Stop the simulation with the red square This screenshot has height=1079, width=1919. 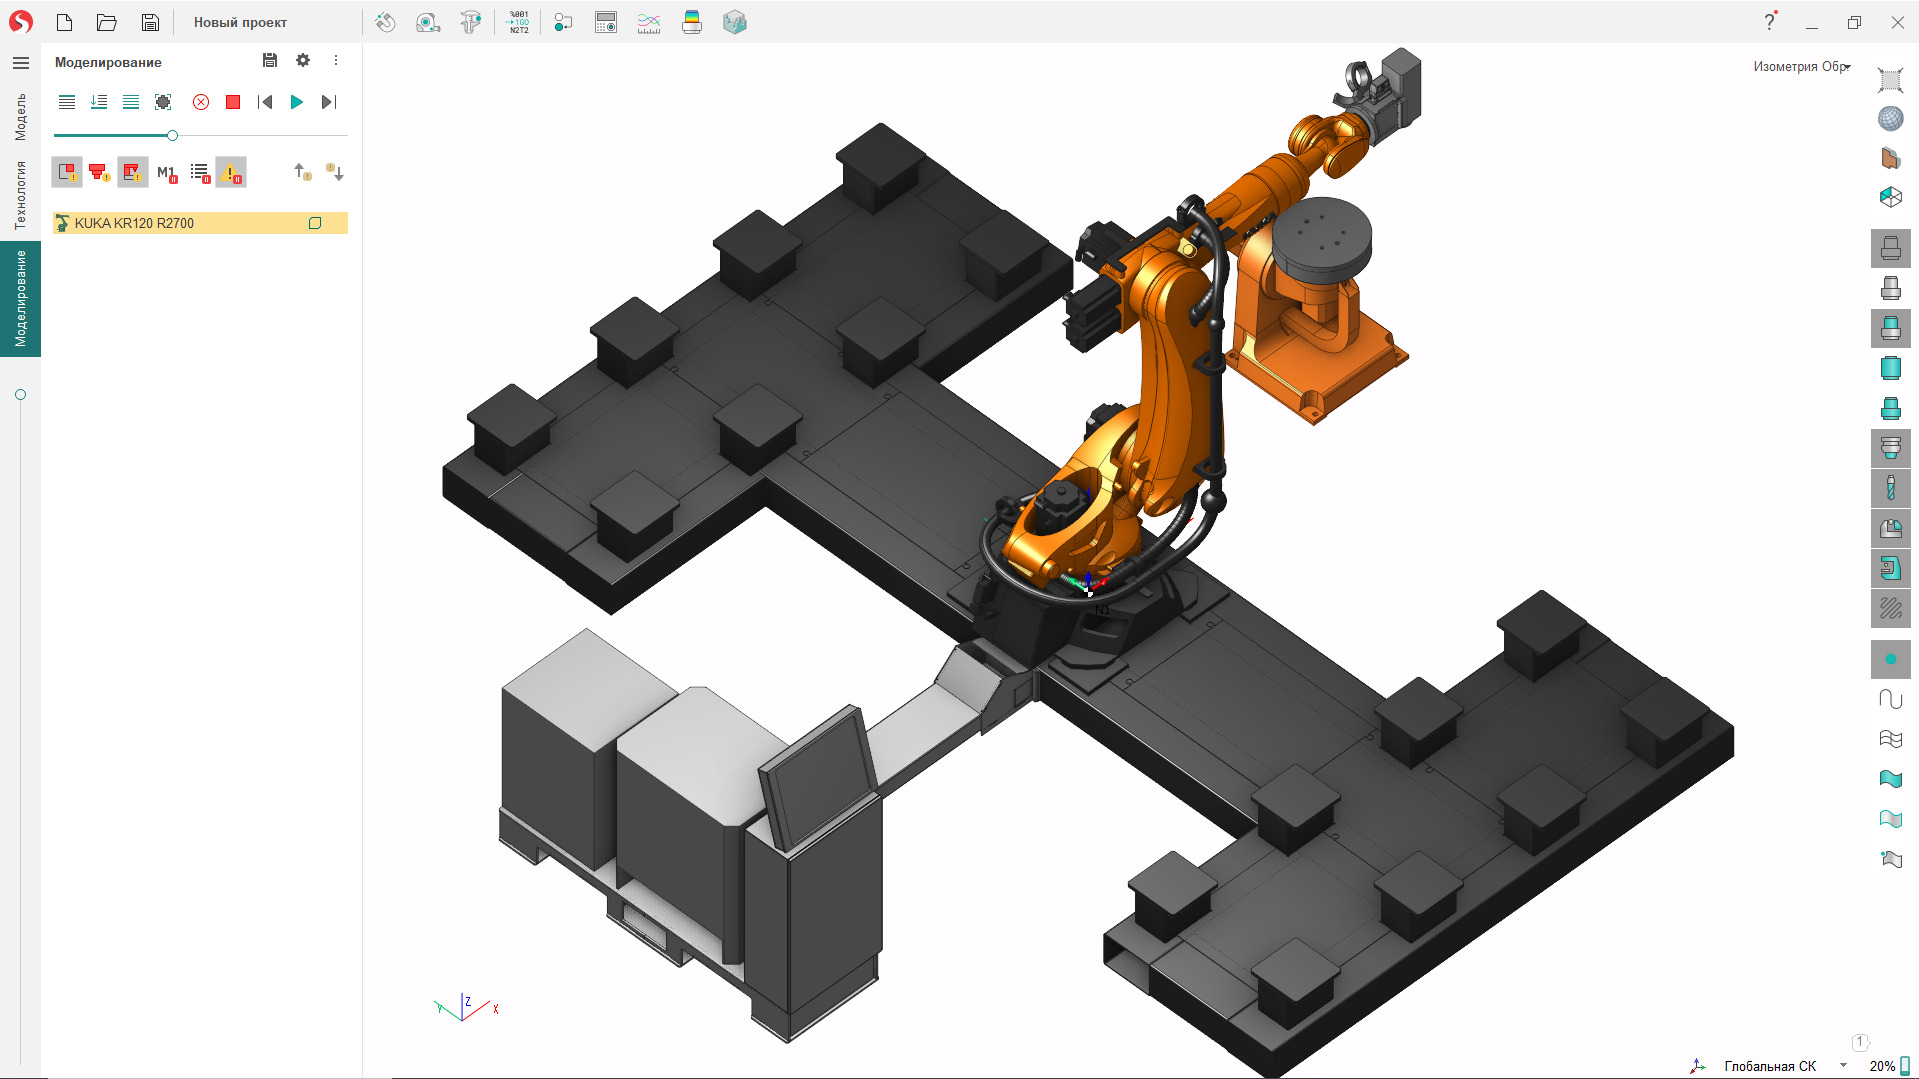point(232,102)
